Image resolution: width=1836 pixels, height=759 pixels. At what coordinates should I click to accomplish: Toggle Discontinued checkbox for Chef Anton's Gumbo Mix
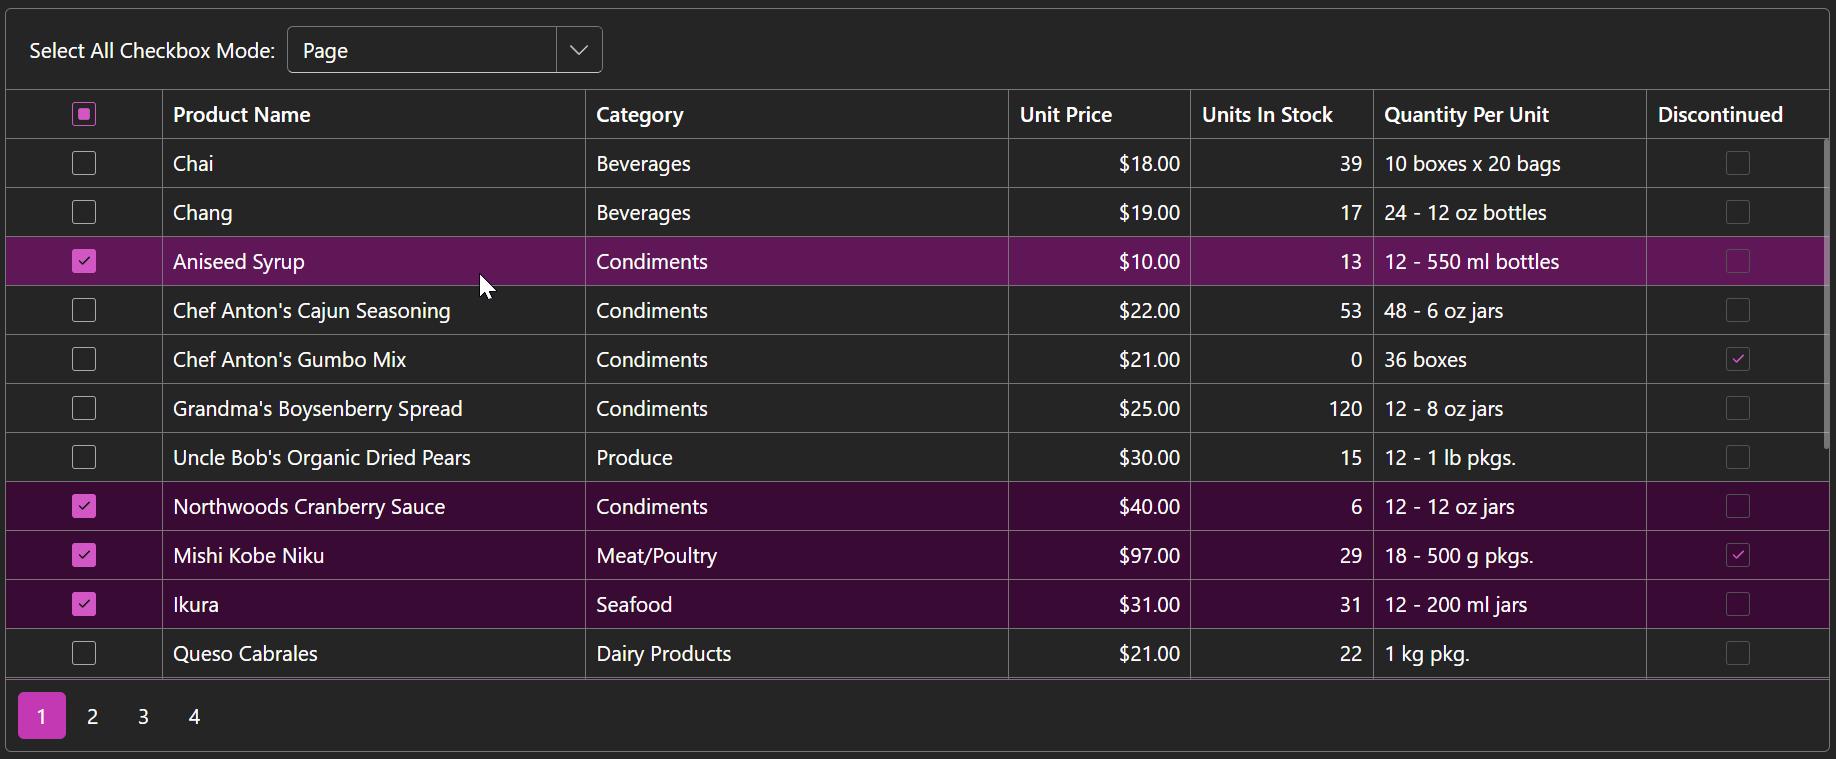[x=1737, y=359]
